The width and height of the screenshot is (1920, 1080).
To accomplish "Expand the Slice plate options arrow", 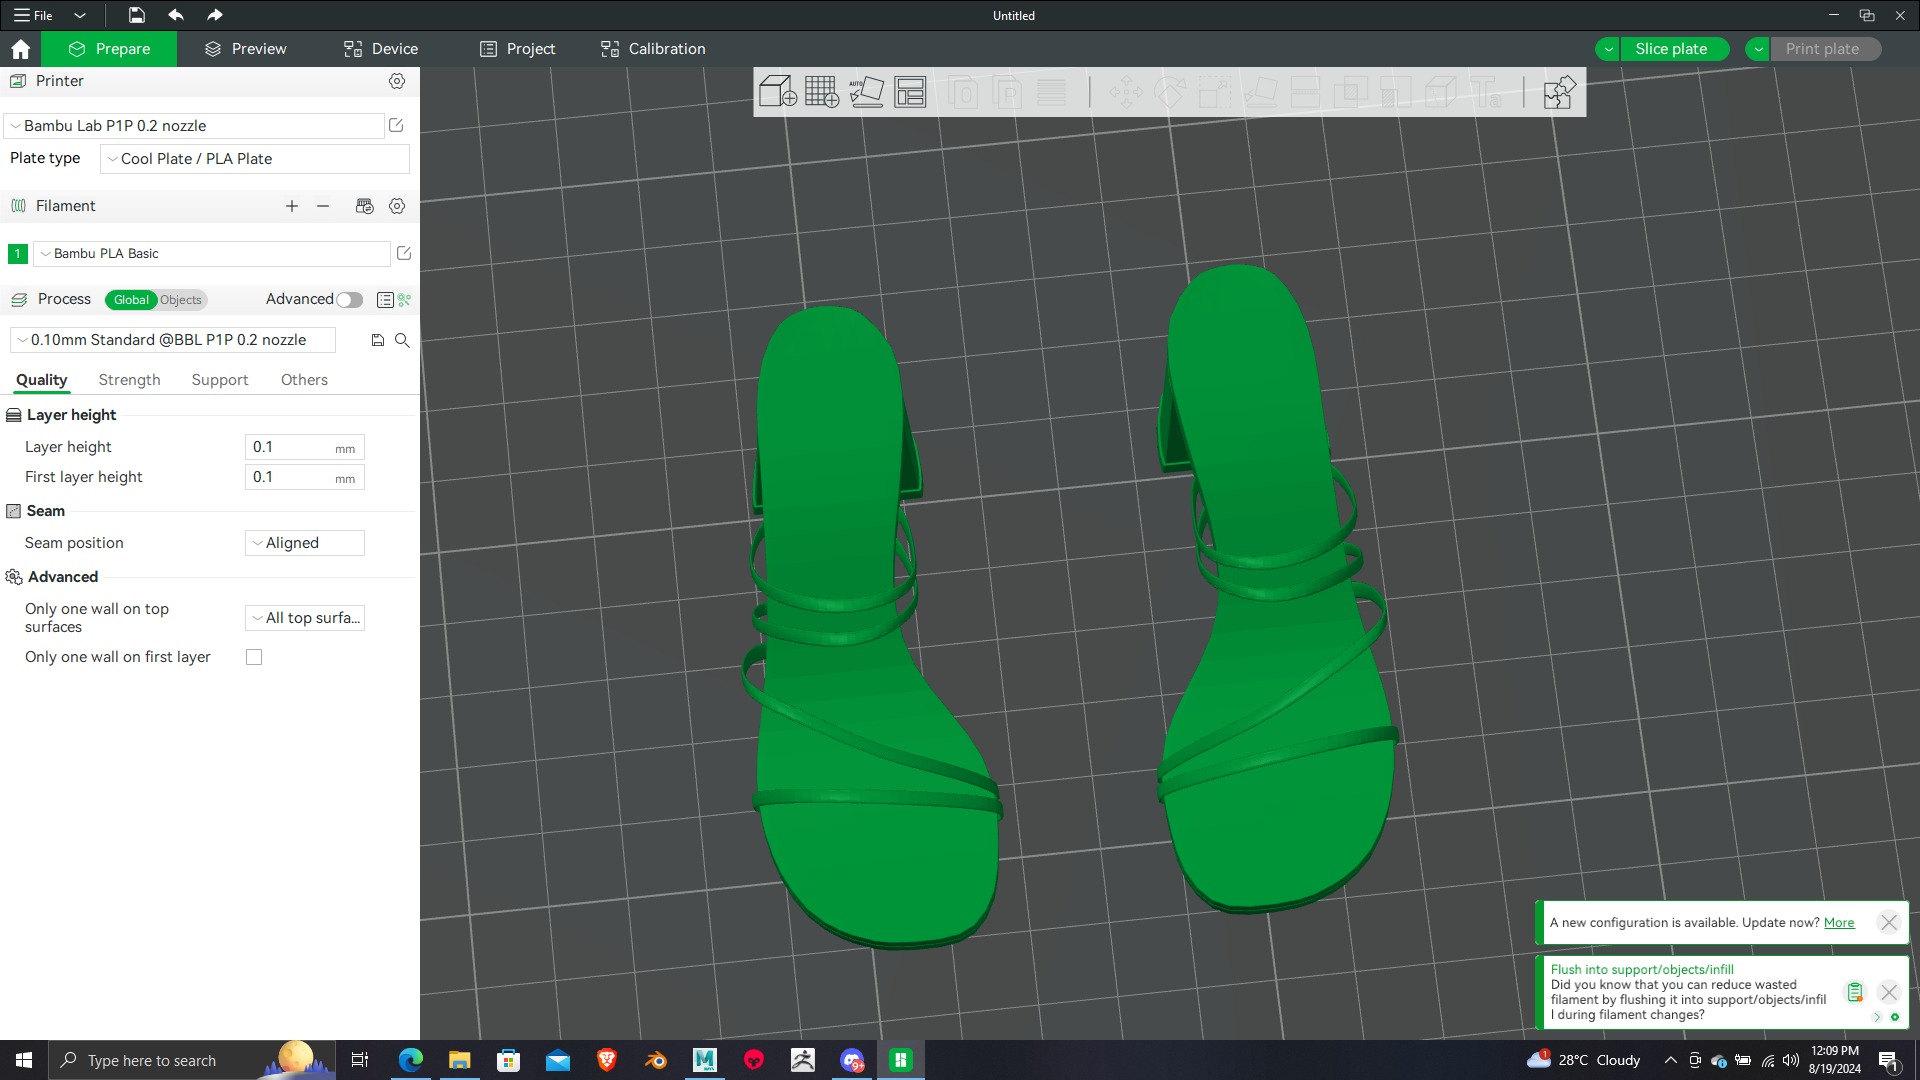I will 1608,49.
